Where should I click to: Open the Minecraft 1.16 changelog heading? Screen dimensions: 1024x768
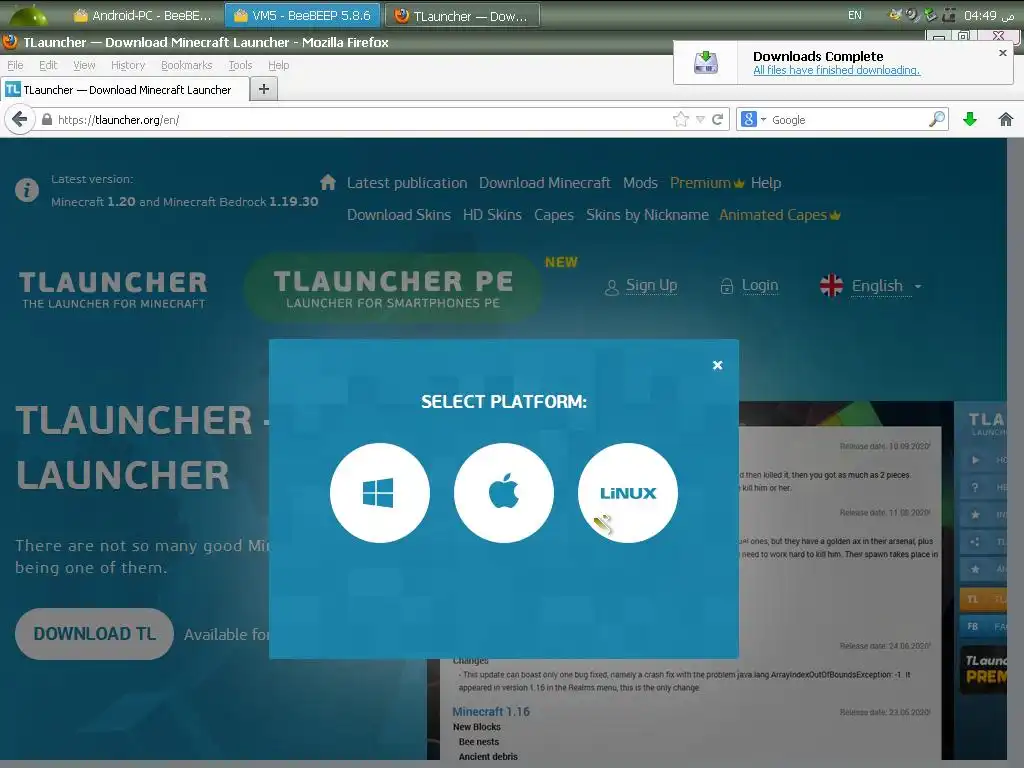(491, 712)
